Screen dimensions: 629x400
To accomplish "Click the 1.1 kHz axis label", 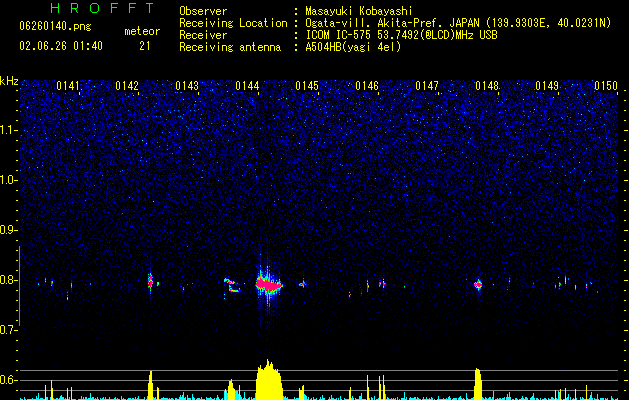I will click(x=8, y=130).
